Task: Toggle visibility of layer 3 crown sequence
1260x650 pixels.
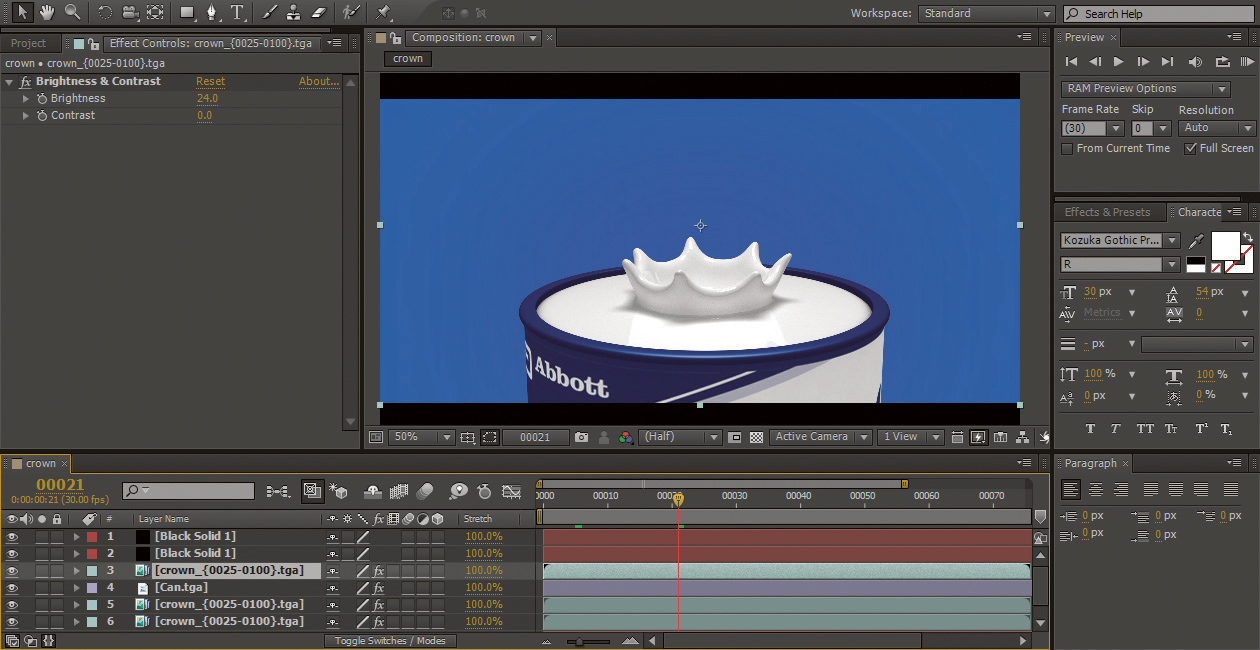Action: (12, 570)
